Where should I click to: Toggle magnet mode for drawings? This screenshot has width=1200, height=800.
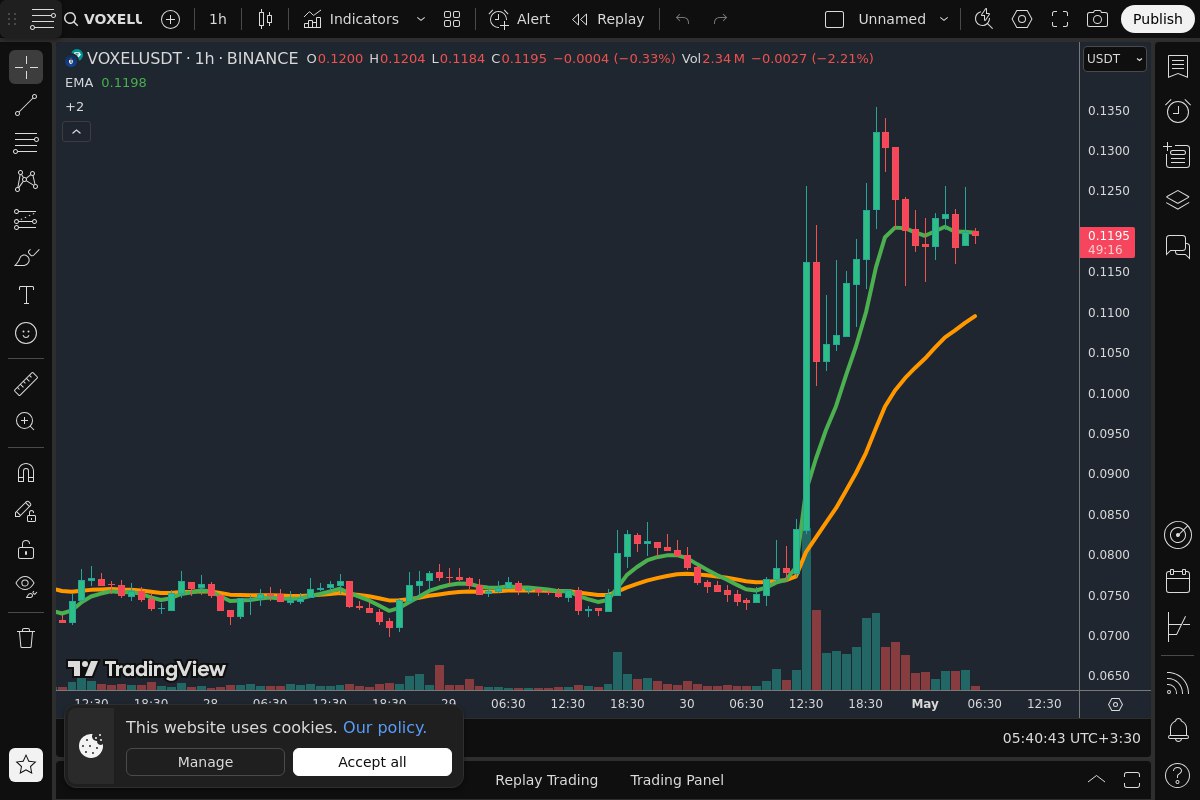26,473
